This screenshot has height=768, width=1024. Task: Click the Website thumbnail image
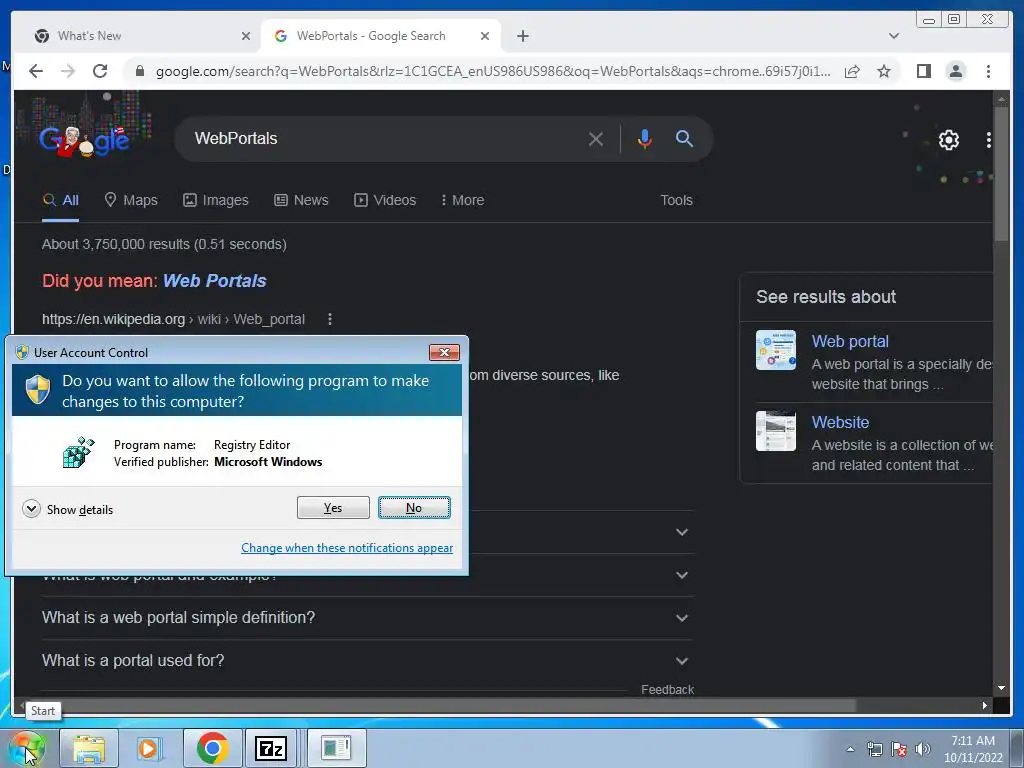click(x=776, y=431)
